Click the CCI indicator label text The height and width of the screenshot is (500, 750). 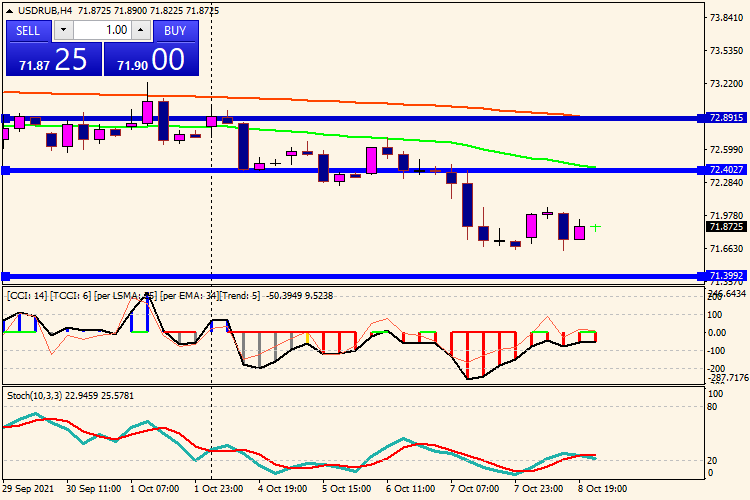click(x=170, y=296)
